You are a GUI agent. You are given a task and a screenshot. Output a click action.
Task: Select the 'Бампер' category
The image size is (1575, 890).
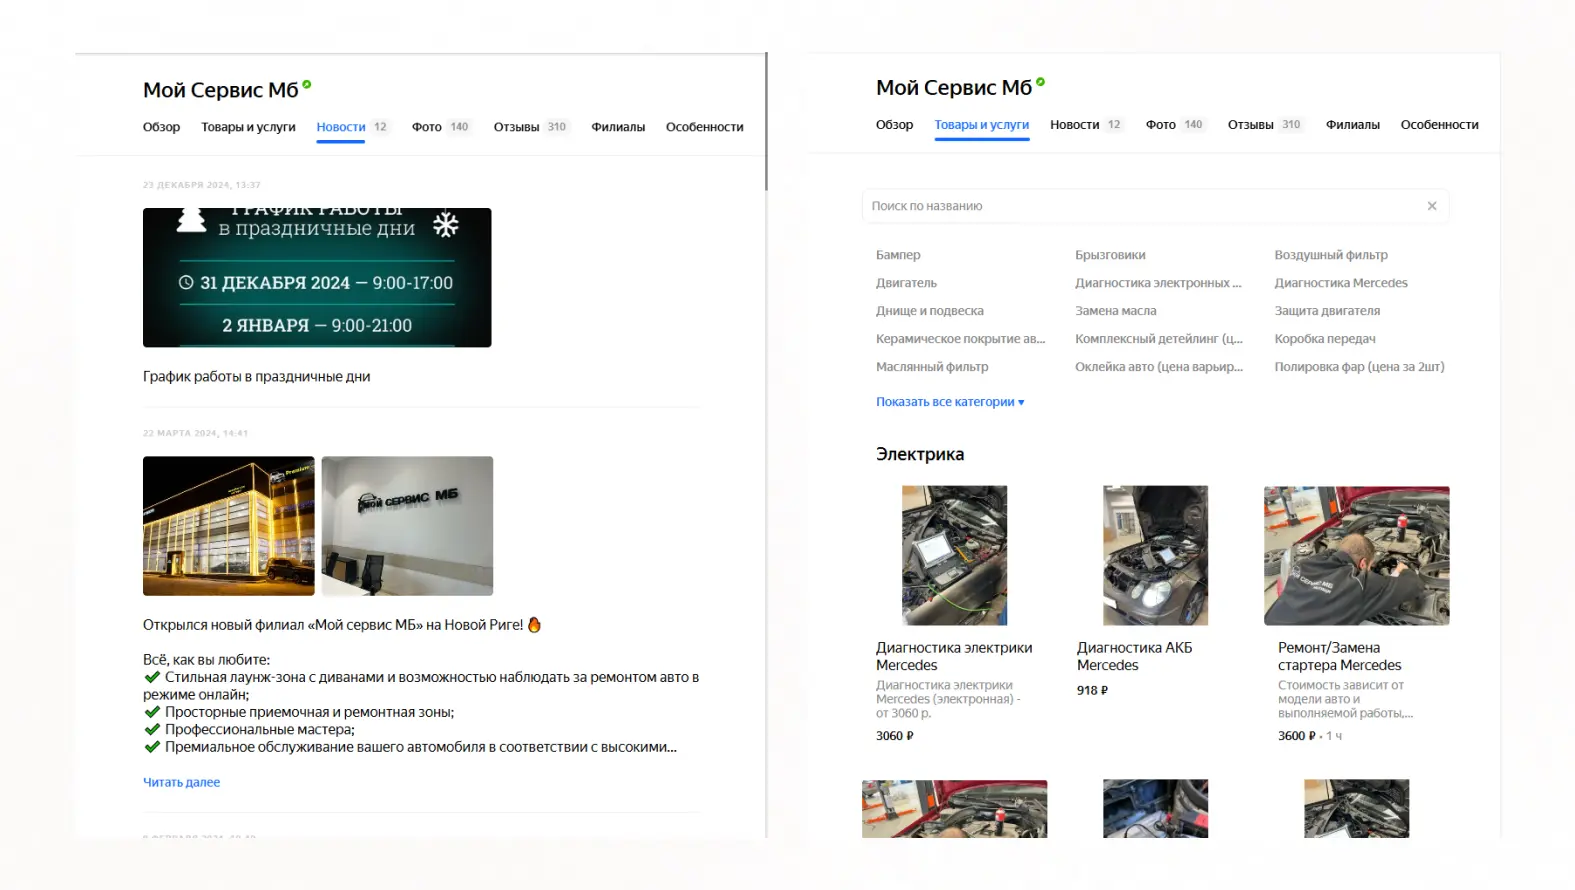click(898, 255)
